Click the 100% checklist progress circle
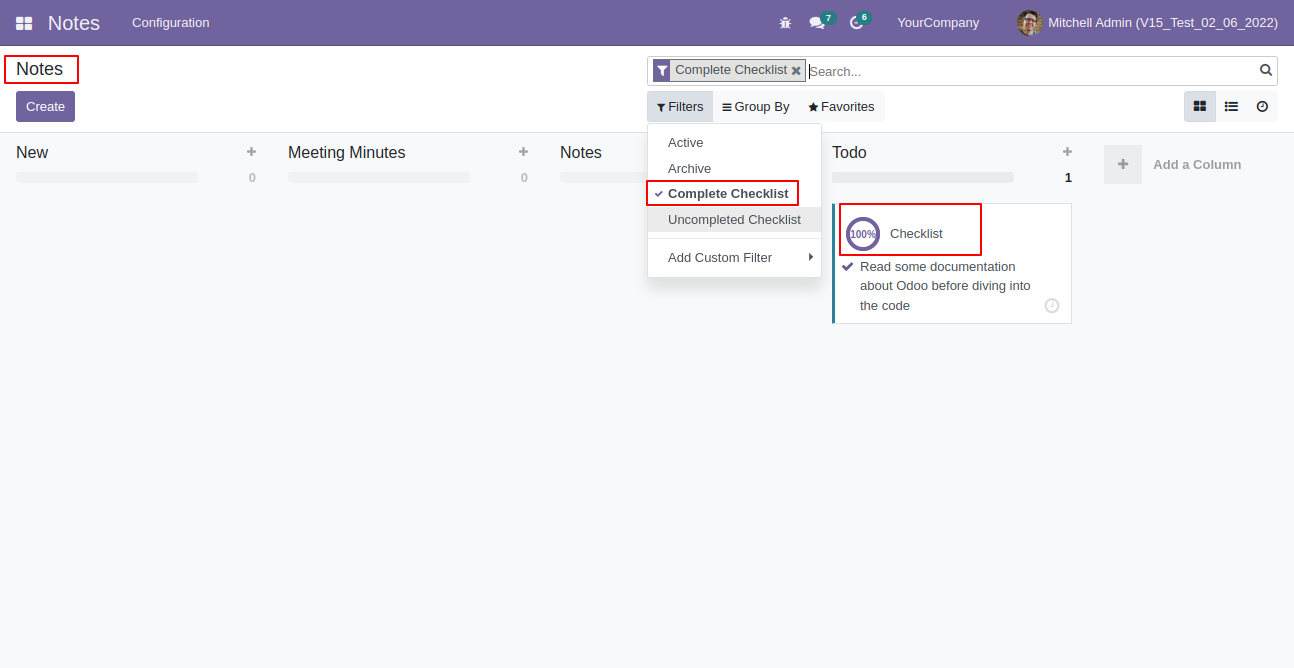The image size is (1294, 668). pyautogui.click(x=862, y=234)
